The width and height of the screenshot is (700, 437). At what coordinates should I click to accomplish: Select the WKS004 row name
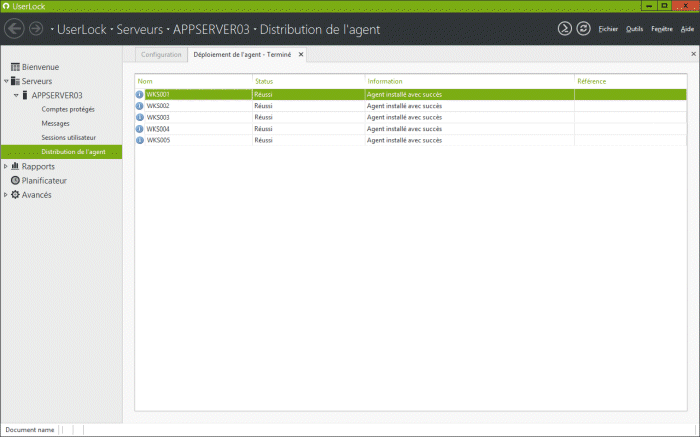[158, 129]
